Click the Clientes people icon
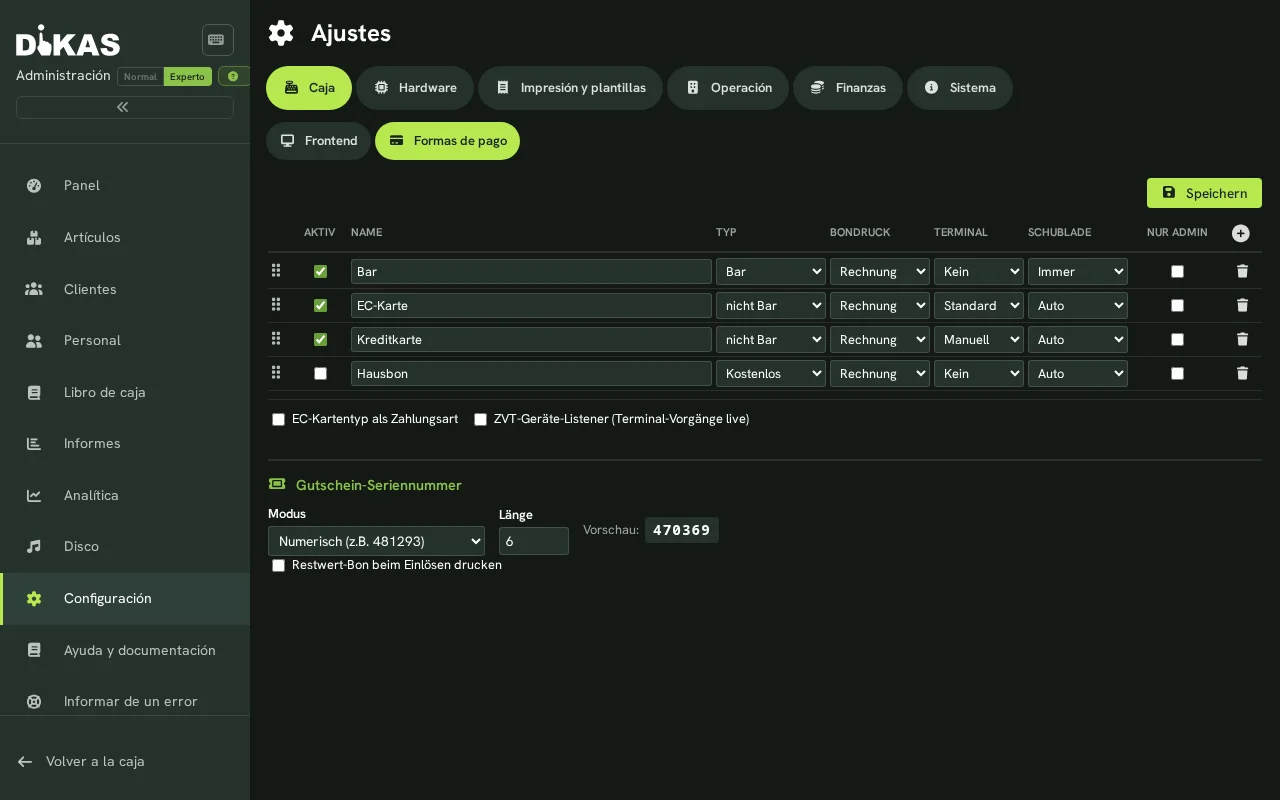This screenshot has height=800, width=1280. (34, 289)
